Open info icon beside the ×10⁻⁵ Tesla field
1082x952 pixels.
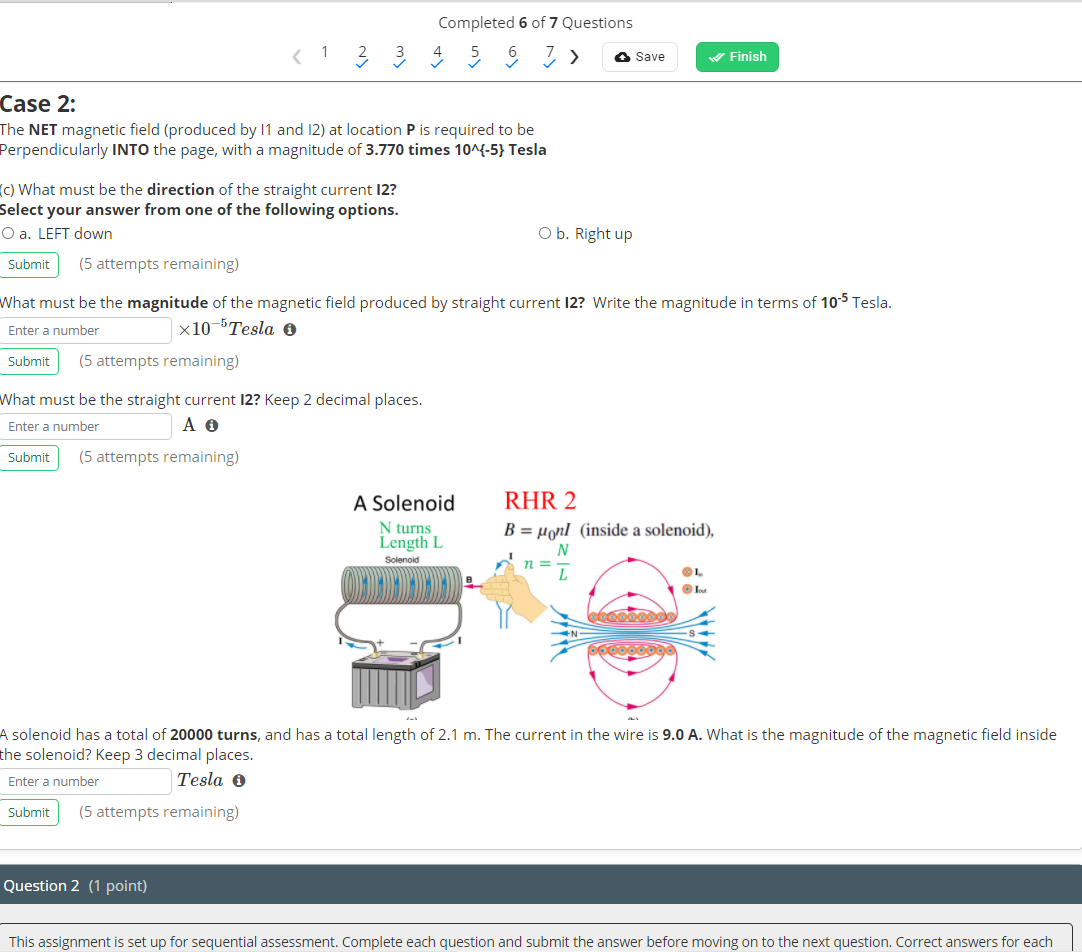tap(290, 330)
